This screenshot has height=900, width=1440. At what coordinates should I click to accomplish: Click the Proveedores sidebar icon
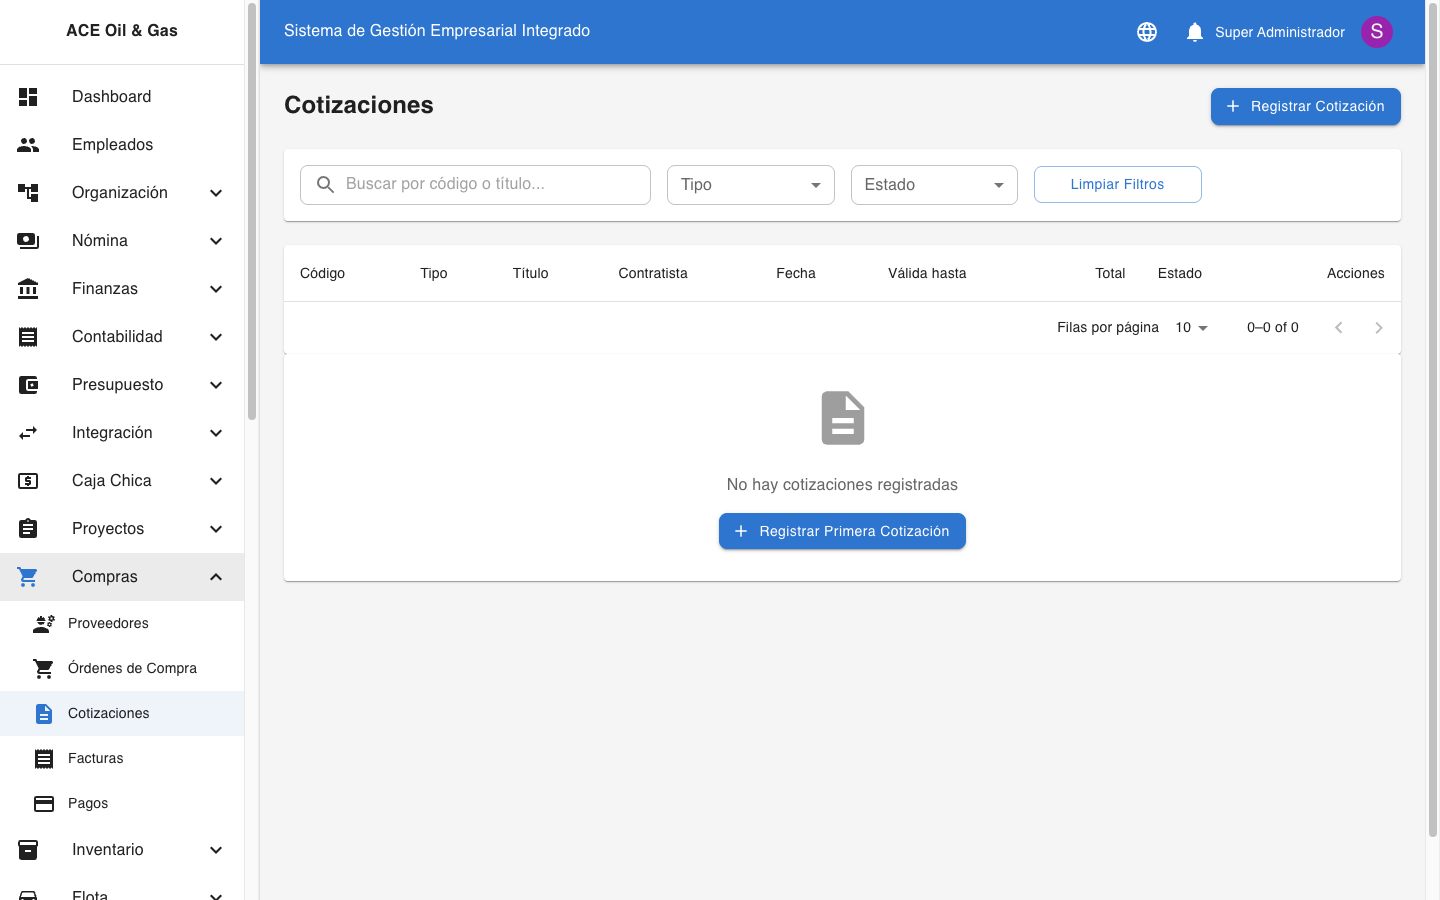[x=44, y=624]
